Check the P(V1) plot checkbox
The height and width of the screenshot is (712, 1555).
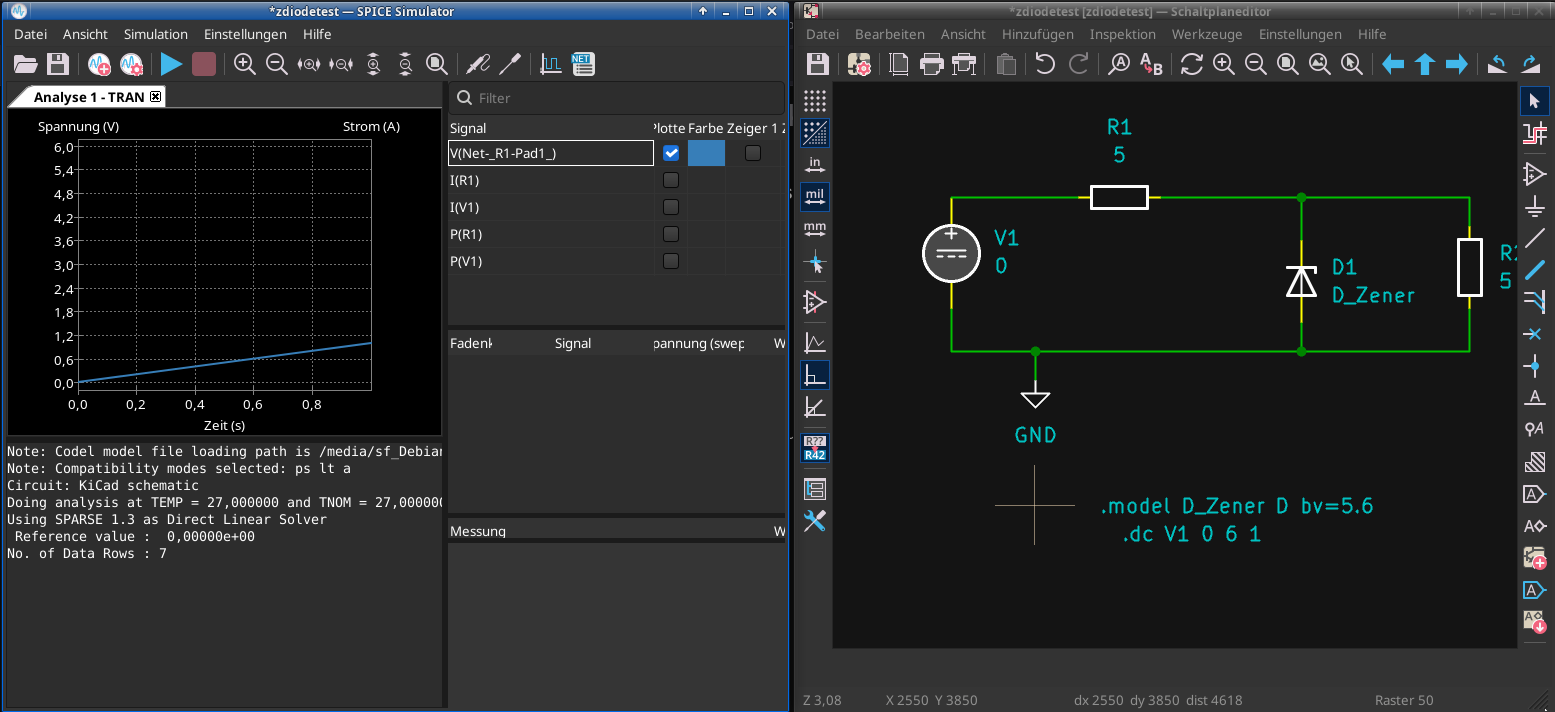point(671,261)
